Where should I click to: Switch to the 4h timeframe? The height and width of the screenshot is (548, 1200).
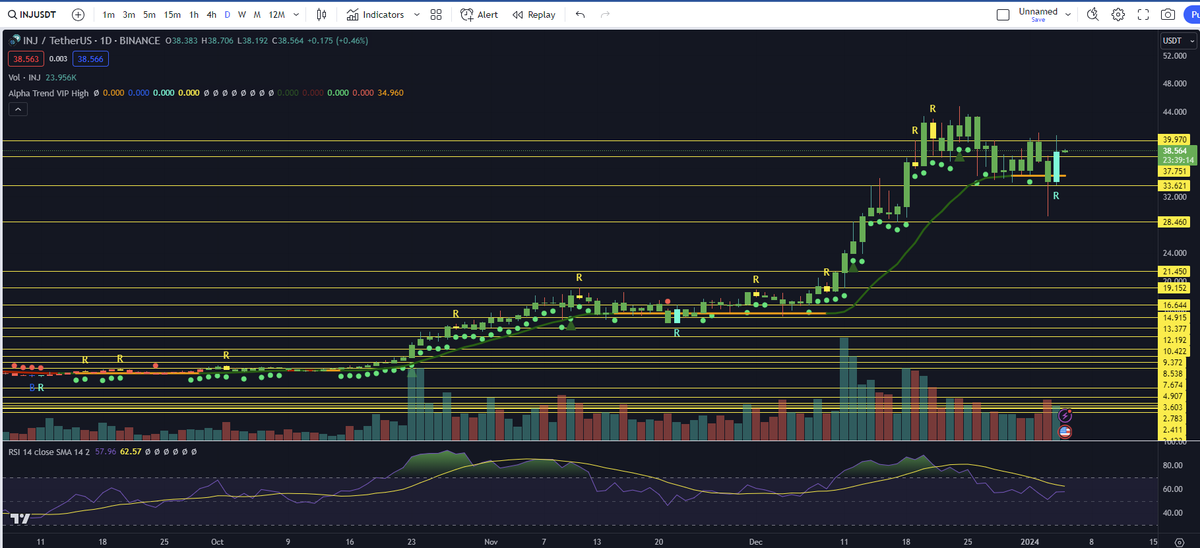(211, 15)
